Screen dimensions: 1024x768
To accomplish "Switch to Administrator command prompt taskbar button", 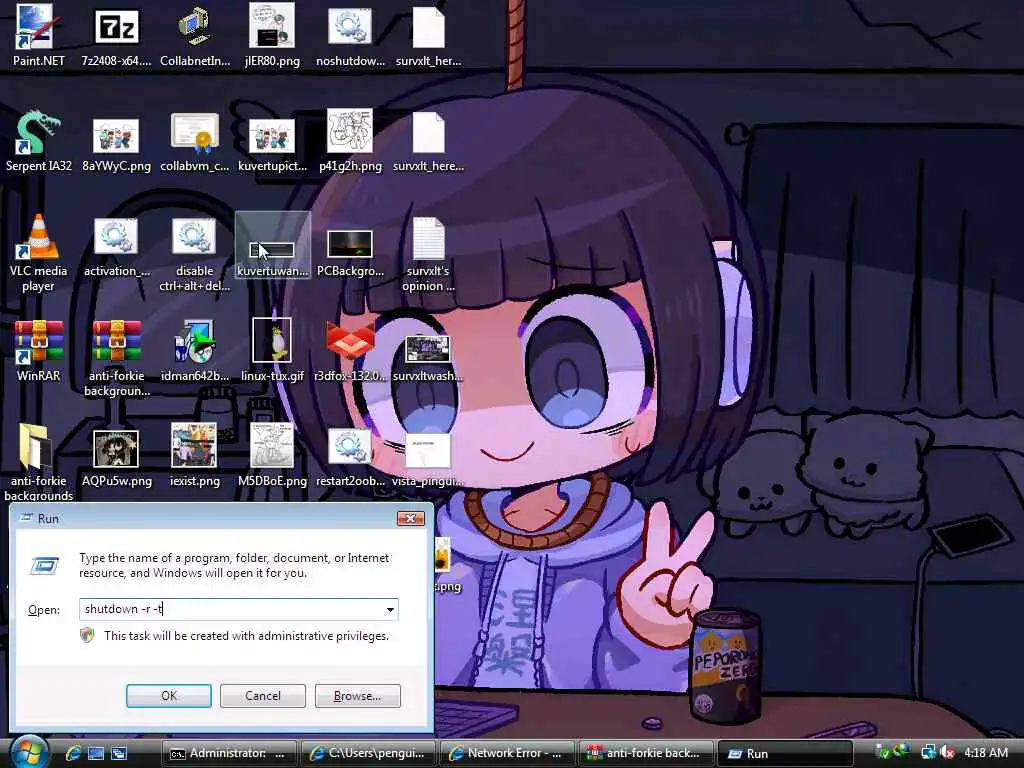I will pyautogui.click(x=229, y=754).
